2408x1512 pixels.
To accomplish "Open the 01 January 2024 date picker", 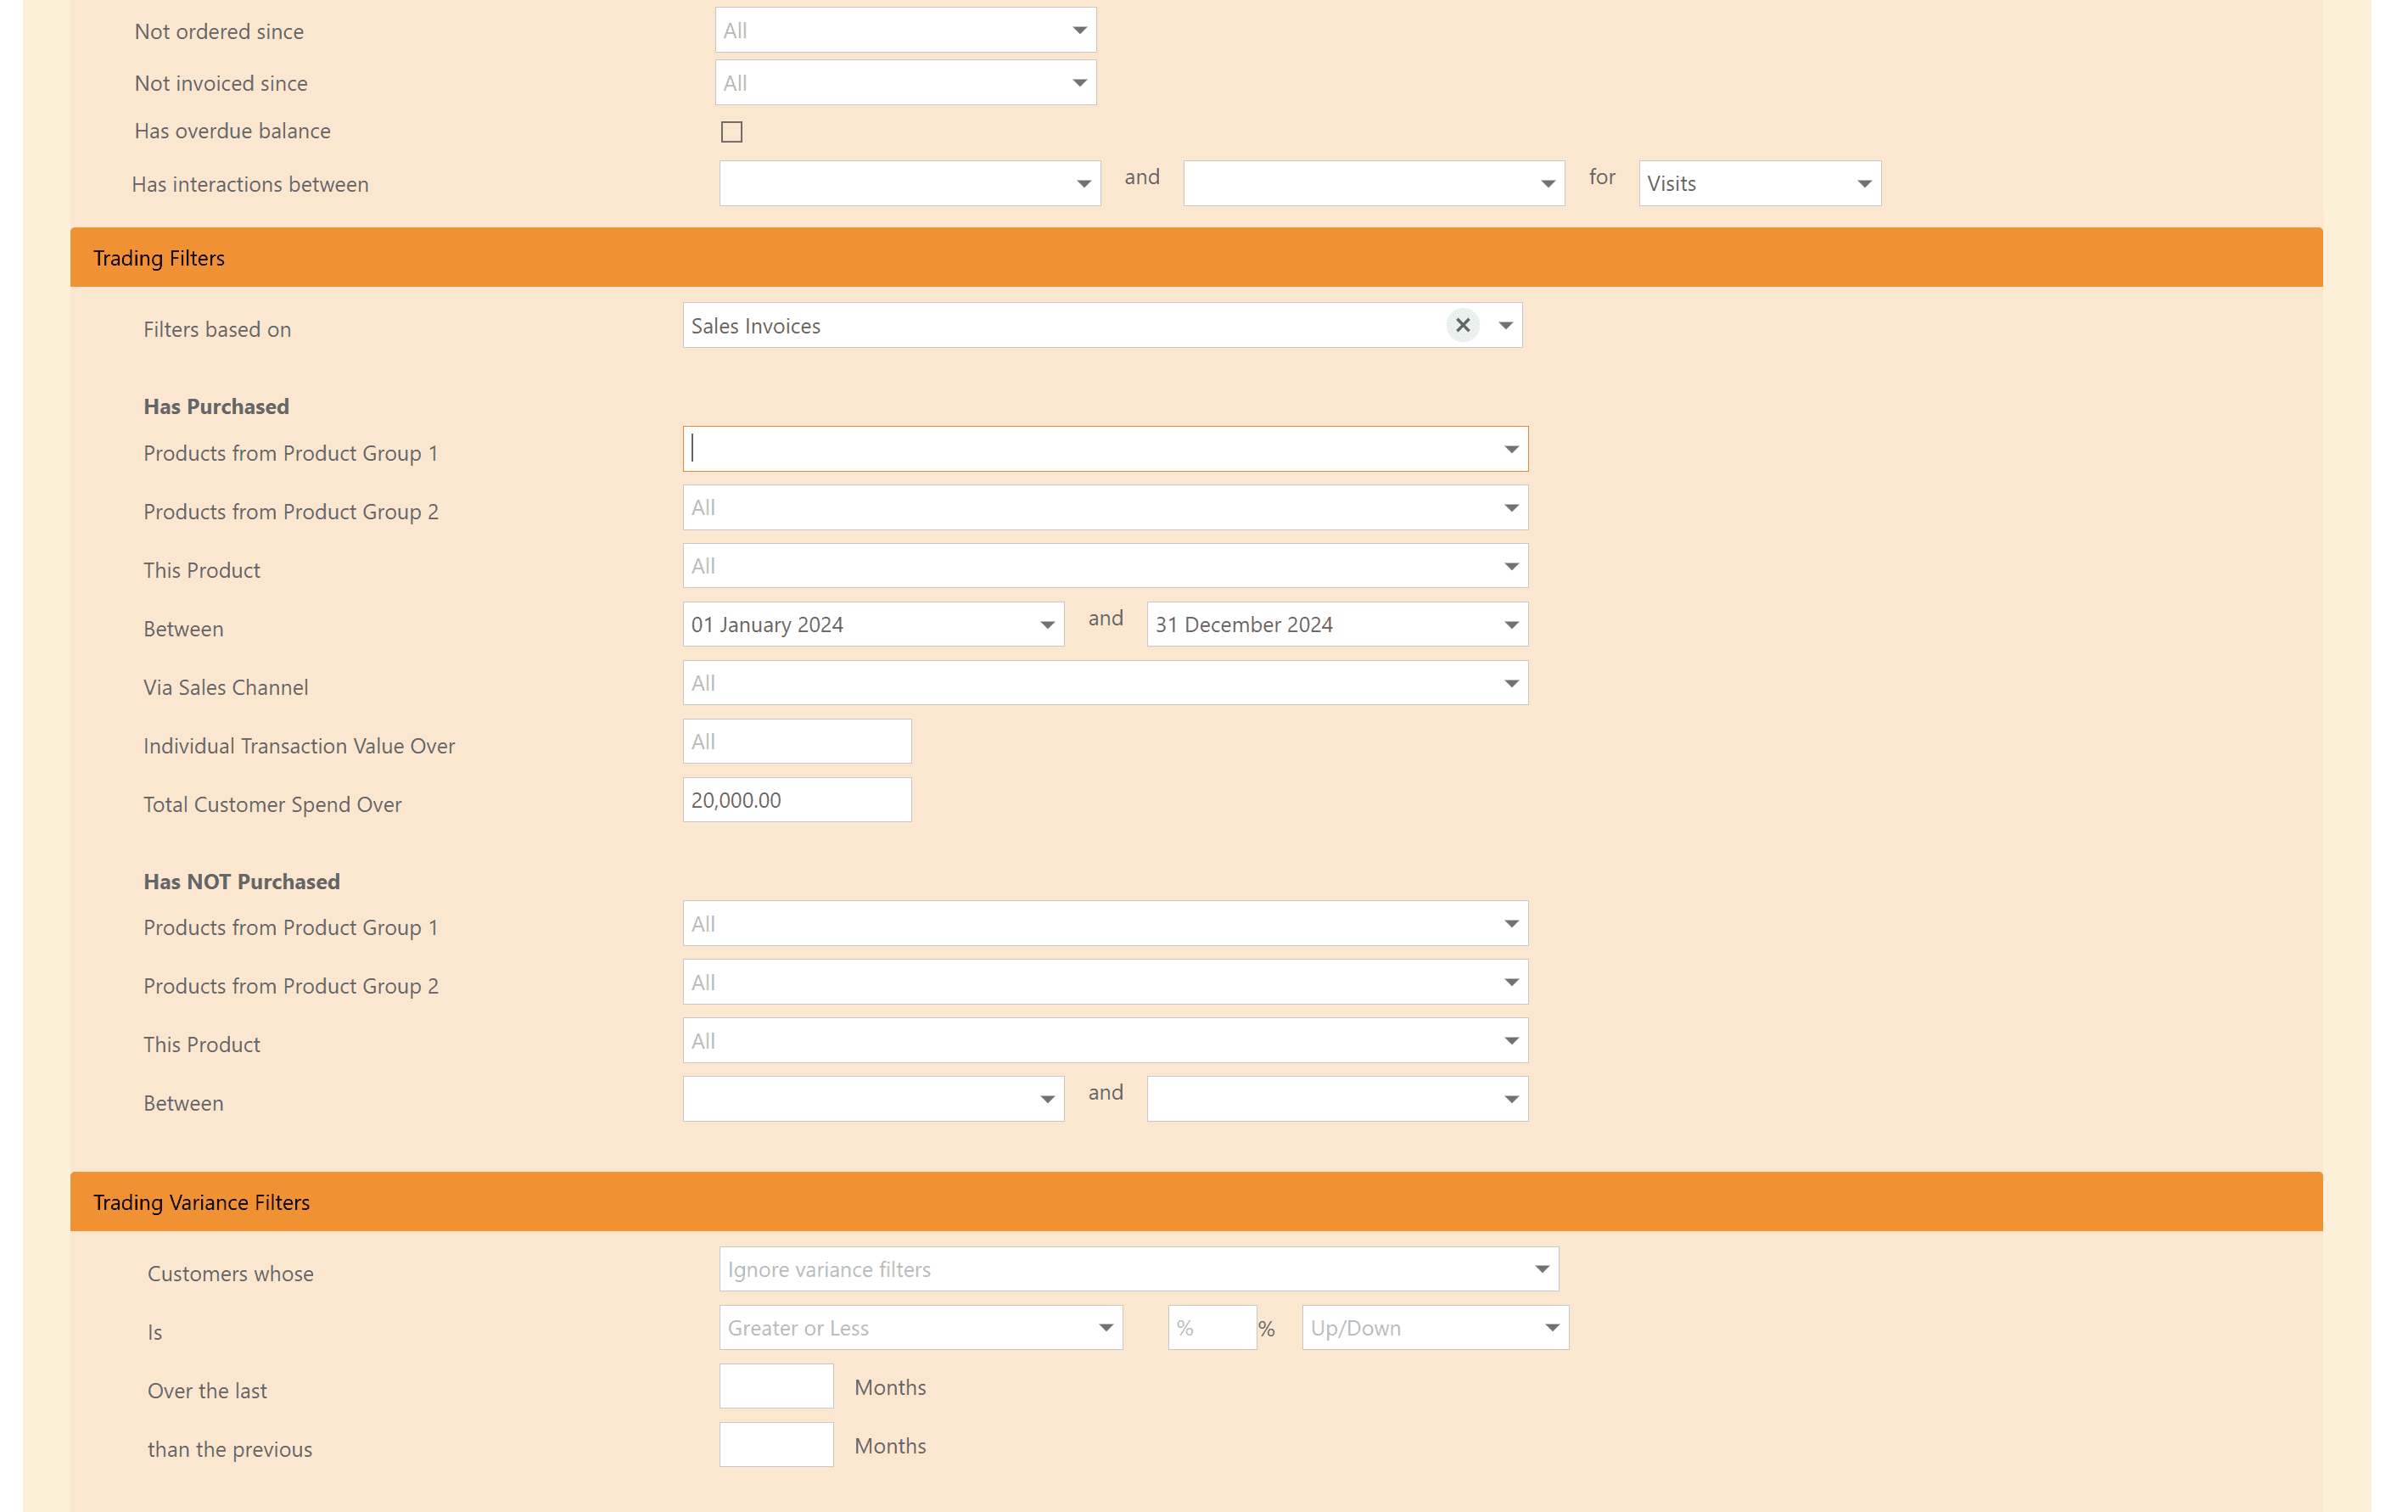I will (873, 624).
